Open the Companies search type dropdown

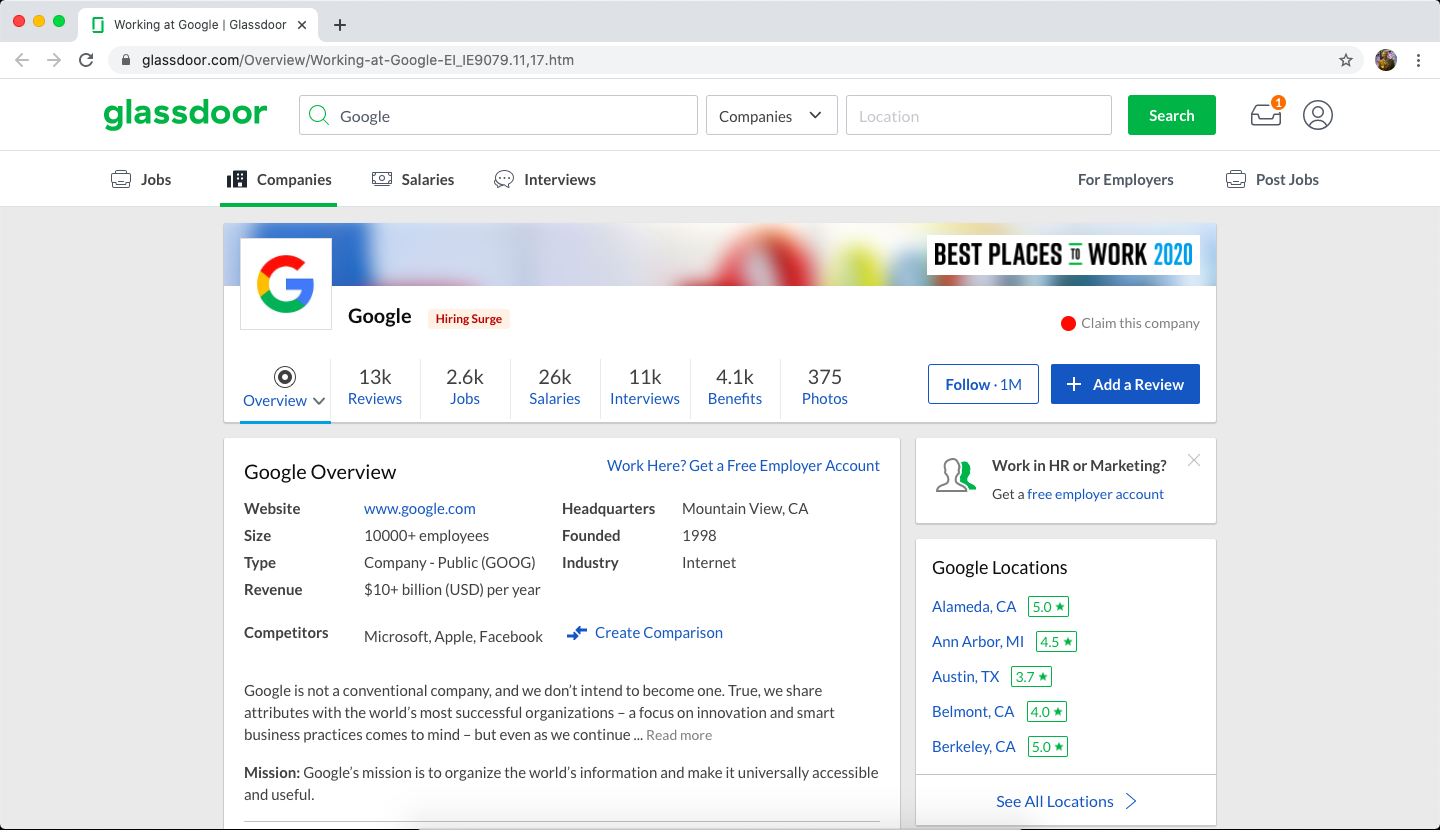(x=771, y=115)
